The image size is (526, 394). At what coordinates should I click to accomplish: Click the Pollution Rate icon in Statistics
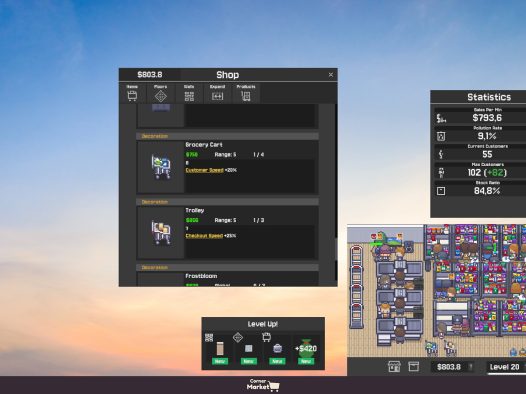(x=441, y=136)
